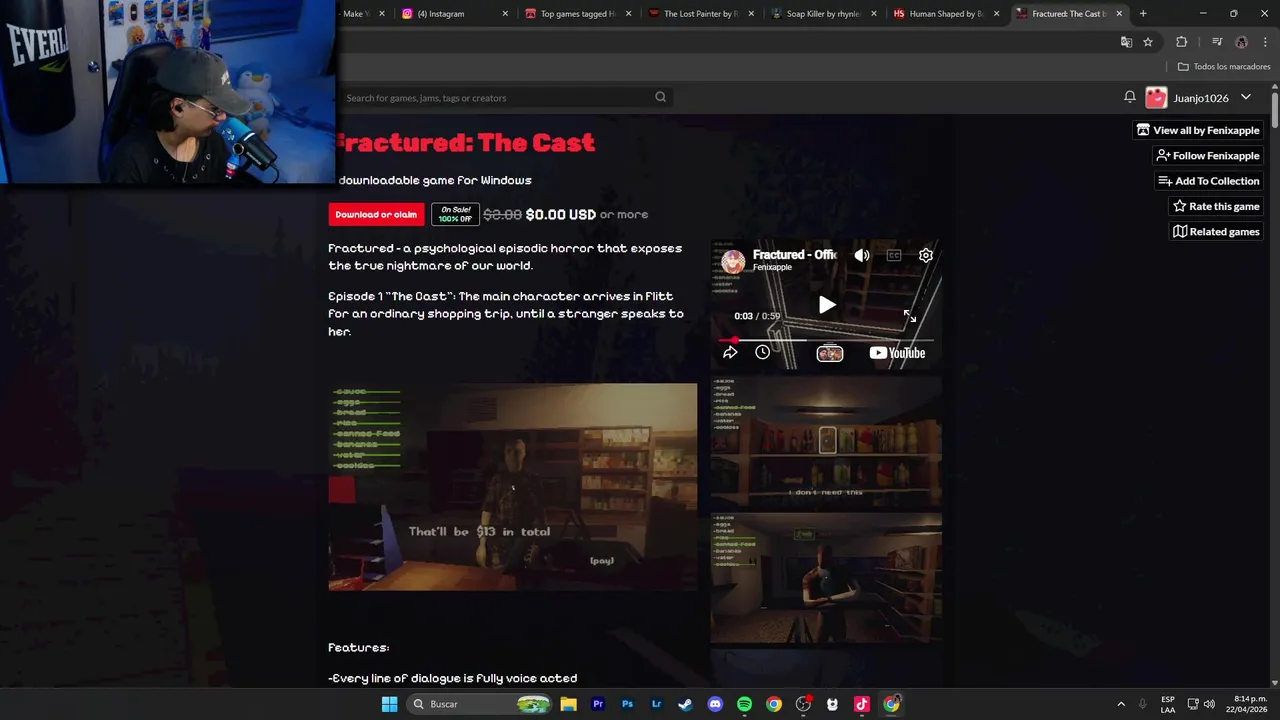
Task: Add video to Watch Later
Action: point(762,352)
